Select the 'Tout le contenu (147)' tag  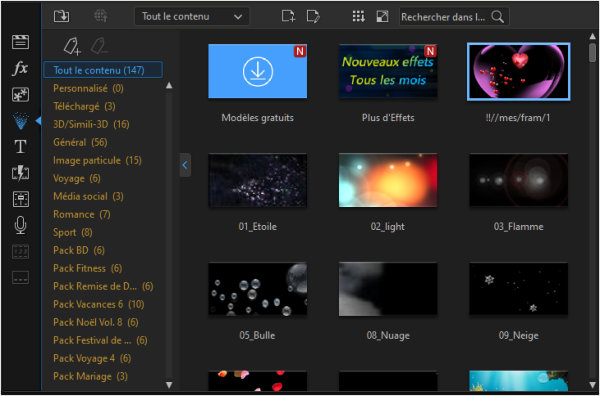point(103,70)
